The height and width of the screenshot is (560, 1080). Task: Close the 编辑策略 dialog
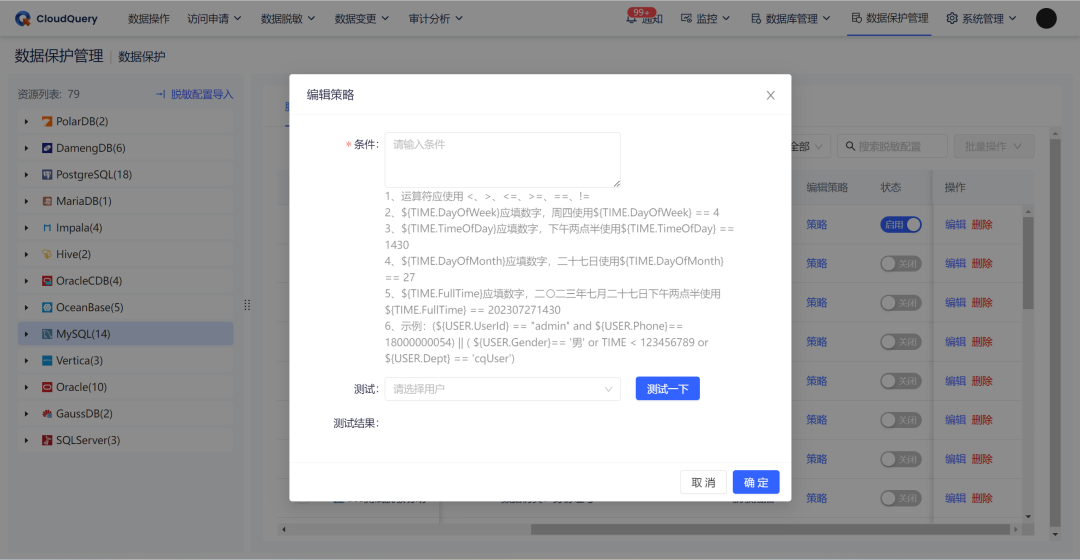[771, 95]
